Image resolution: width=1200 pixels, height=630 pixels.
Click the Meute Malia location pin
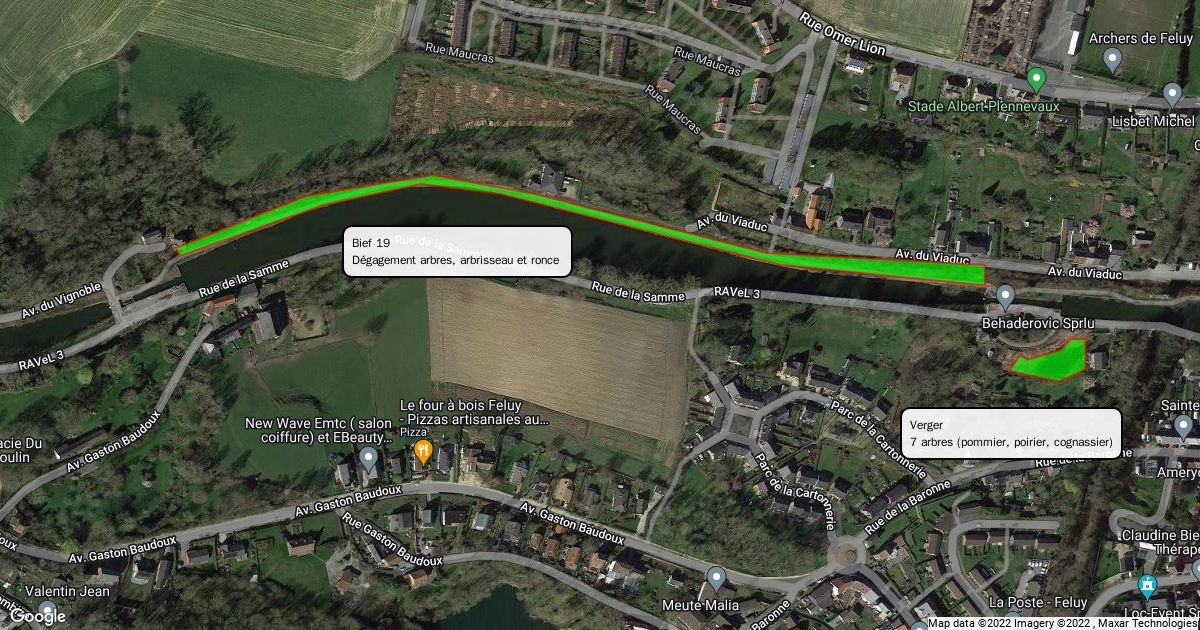click(x=715, y=578)
